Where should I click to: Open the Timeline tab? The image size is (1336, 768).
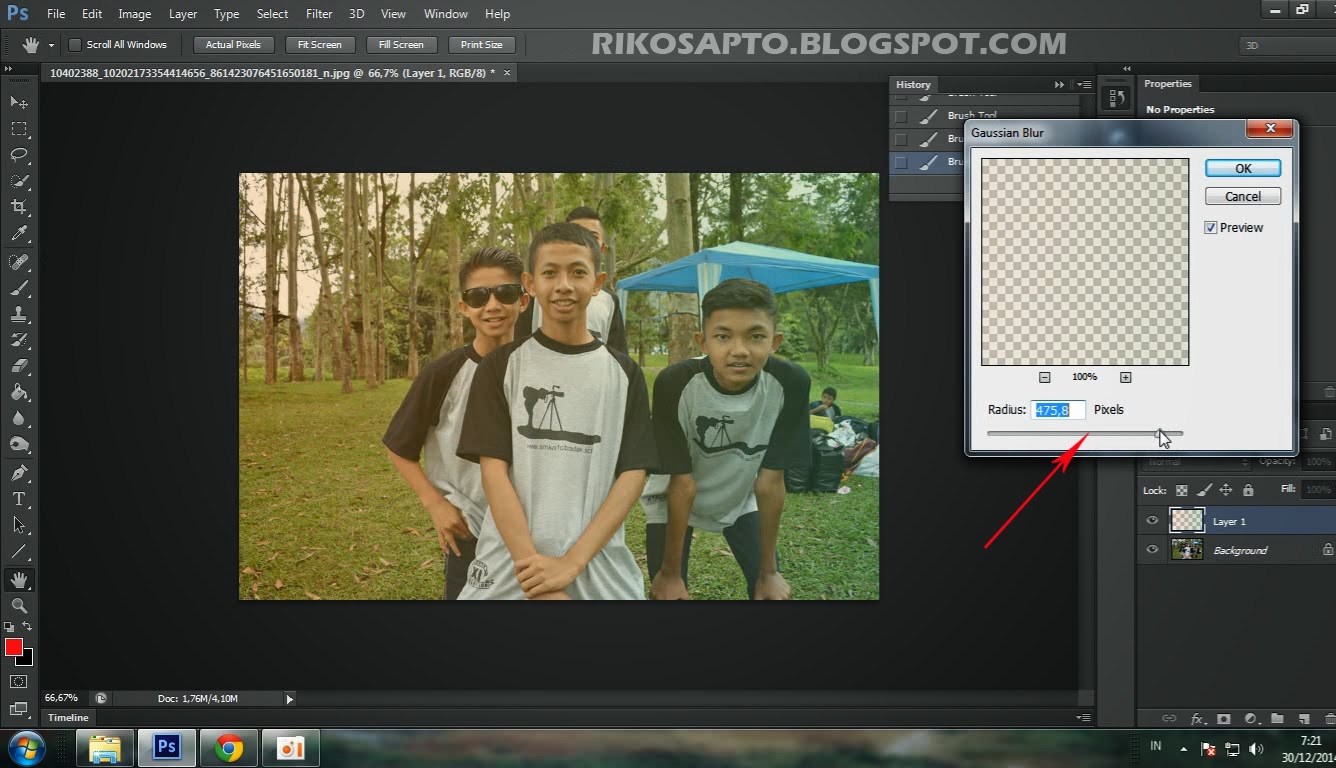[69, 718]
